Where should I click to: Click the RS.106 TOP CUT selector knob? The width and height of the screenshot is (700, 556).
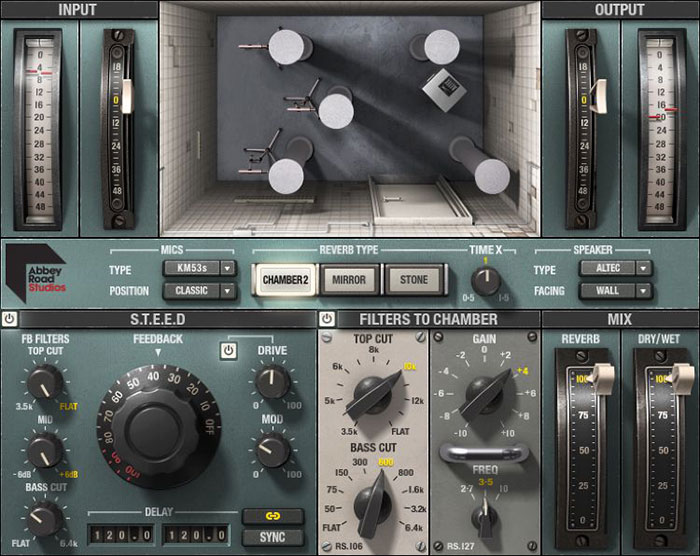coord(373,395)
